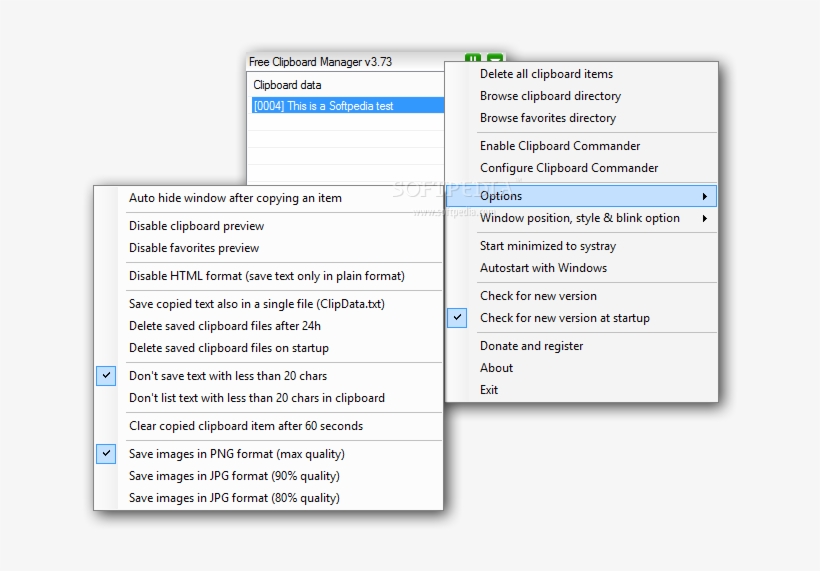Open the About entry
820x571 pixels.
coord(581,368)
